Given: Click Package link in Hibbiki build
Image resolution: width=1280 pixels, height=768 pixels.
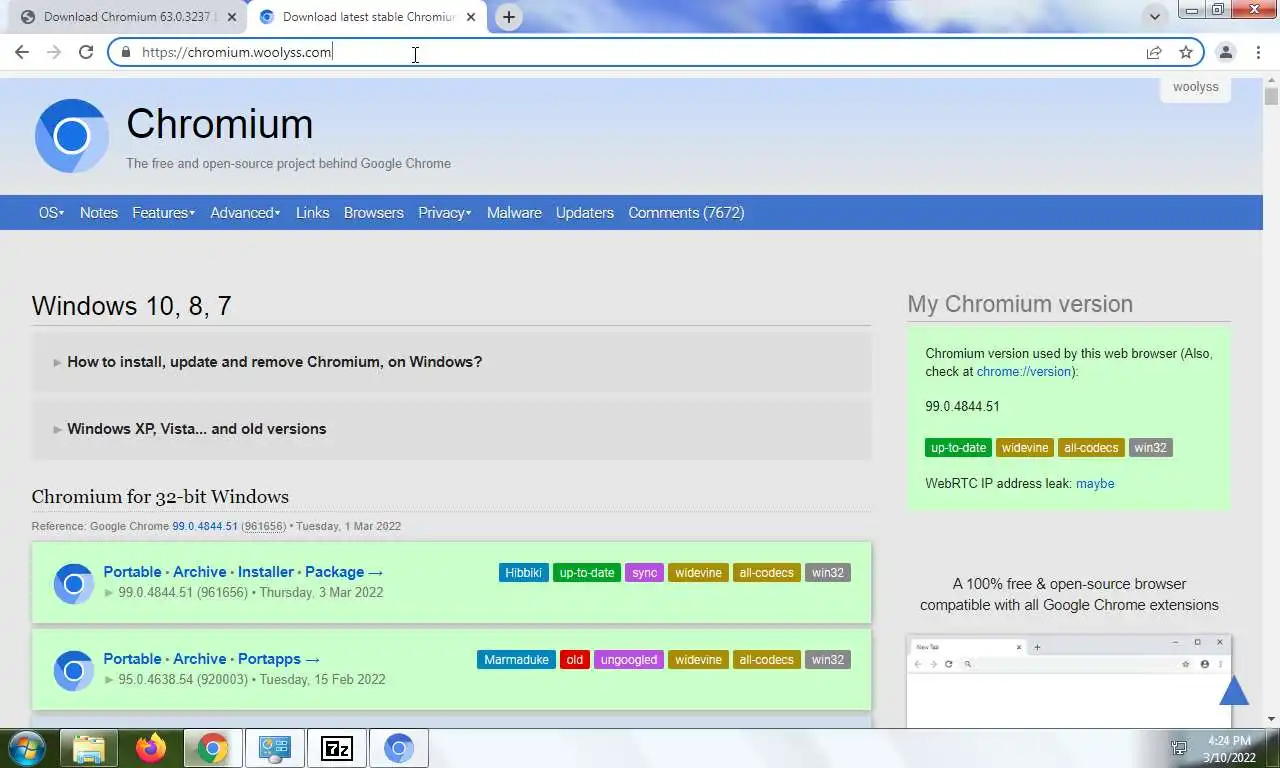Looking at the screenshot, I should (x=344, y=572).
